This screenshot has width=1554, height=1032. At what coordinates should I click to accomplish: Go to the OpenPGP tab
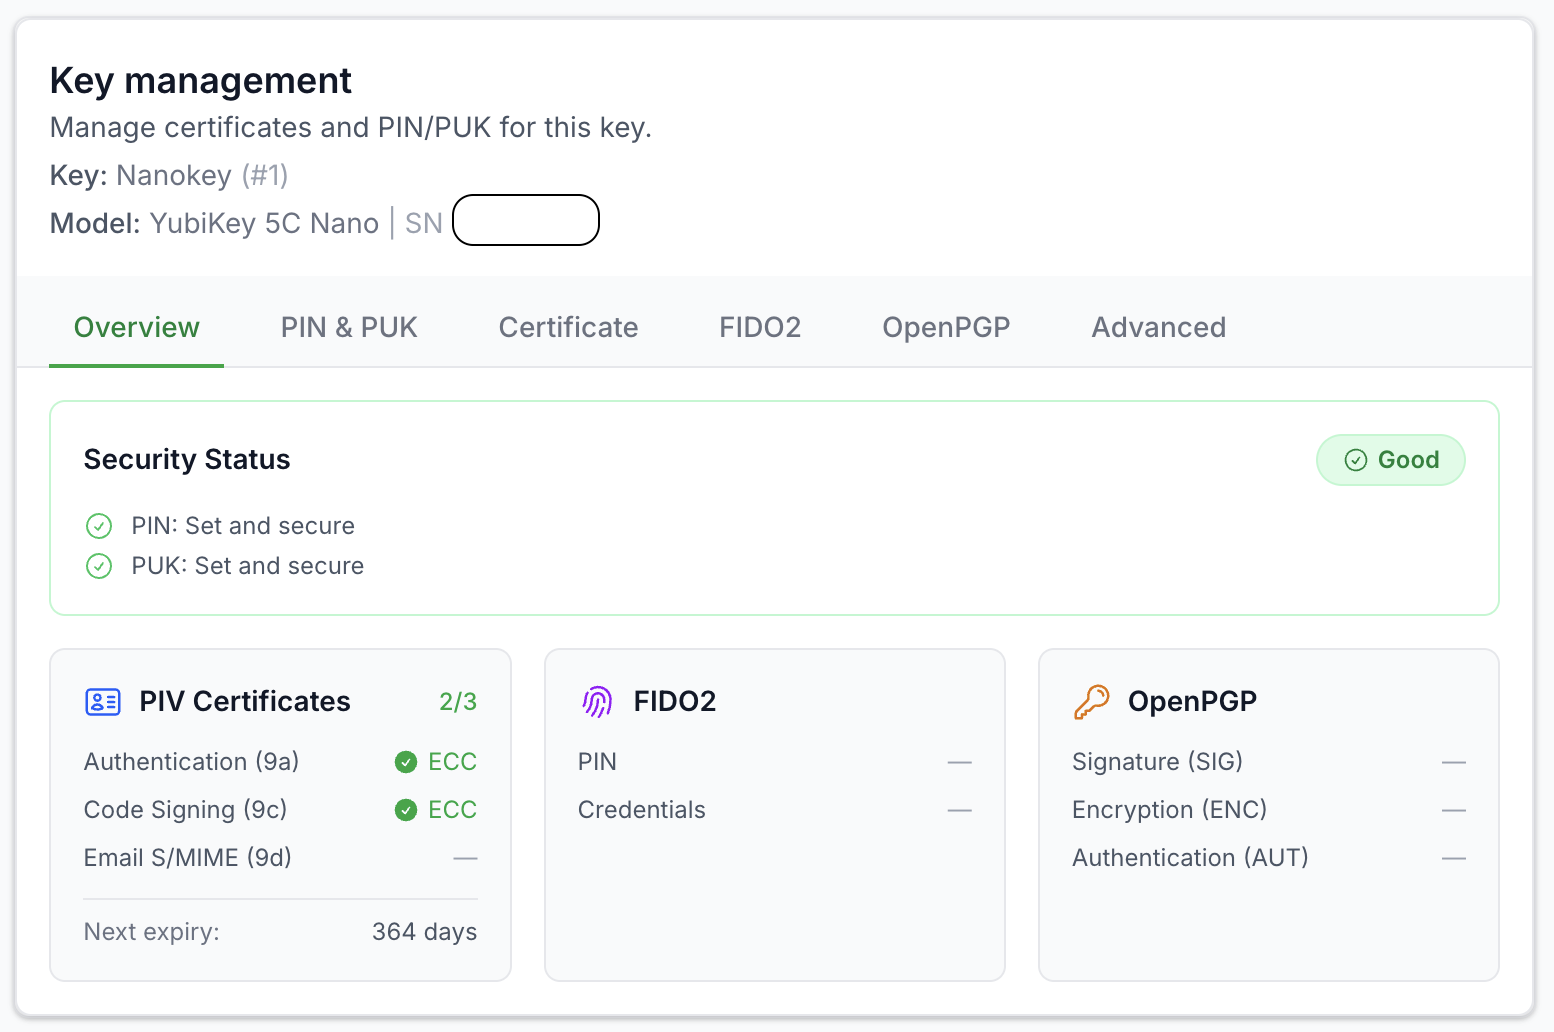click(946, 327)
